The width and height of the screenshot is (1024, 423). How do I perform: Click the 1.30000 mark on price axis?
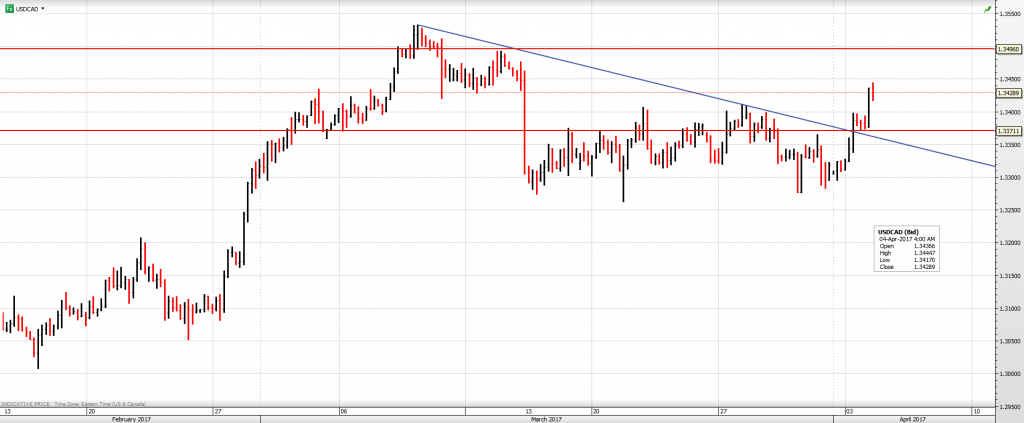1008,373
